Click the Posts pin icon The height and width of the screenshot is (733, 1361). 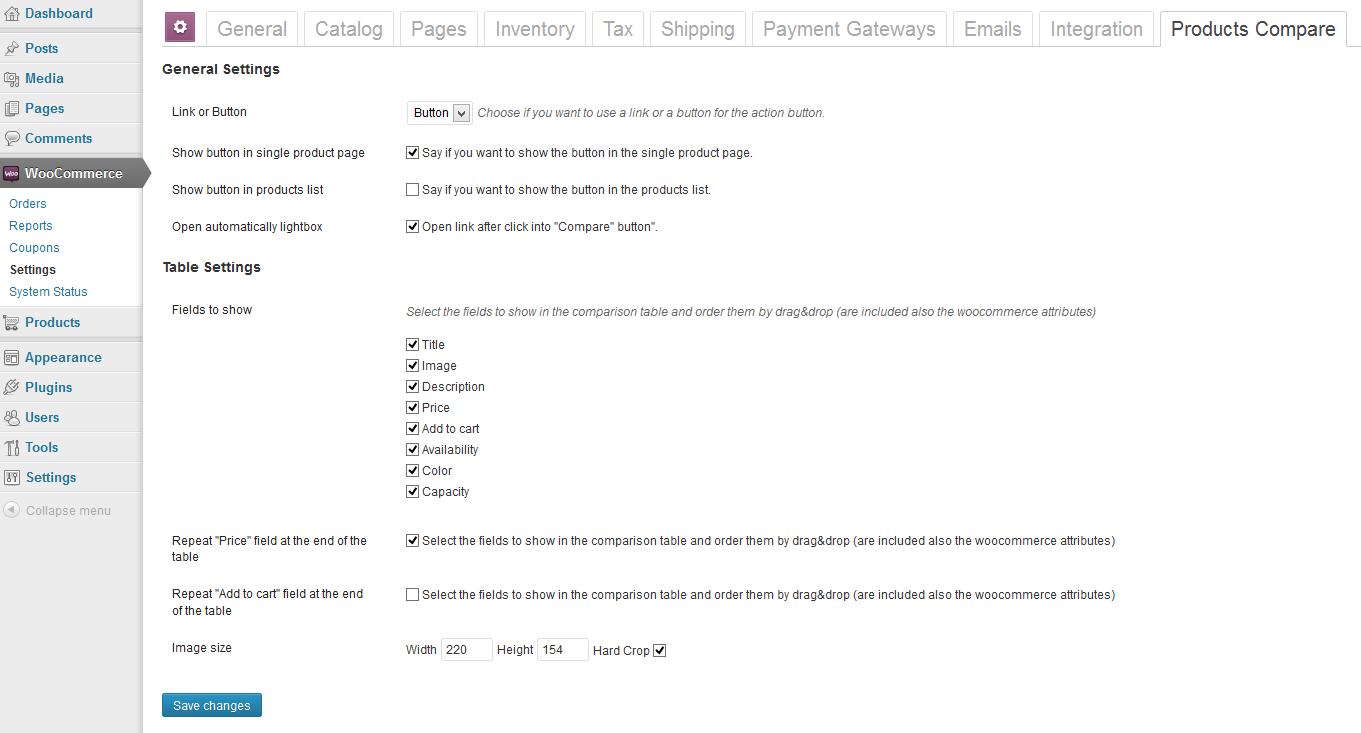(x=11, y=48)
